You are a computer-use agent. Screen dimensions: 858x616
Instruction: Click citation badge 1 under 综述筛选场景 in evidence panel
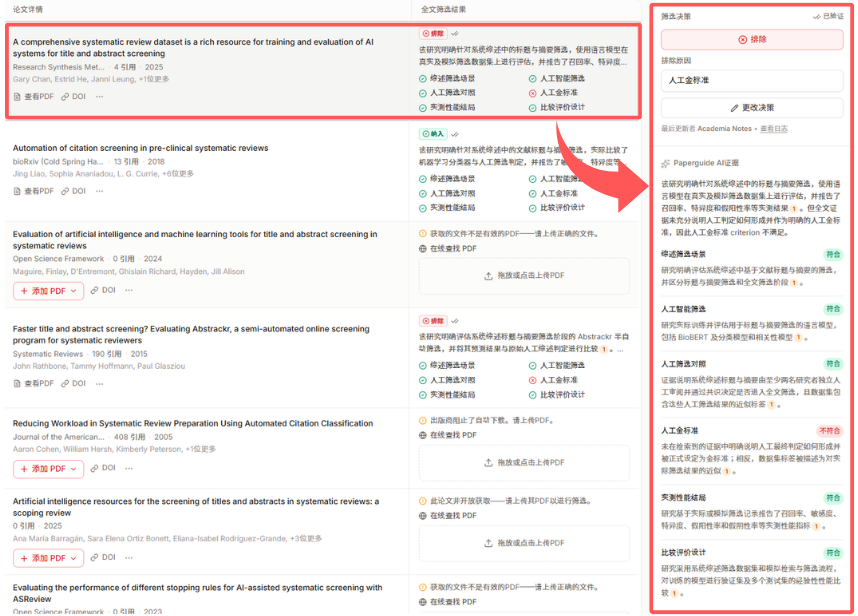pos(793,283)
